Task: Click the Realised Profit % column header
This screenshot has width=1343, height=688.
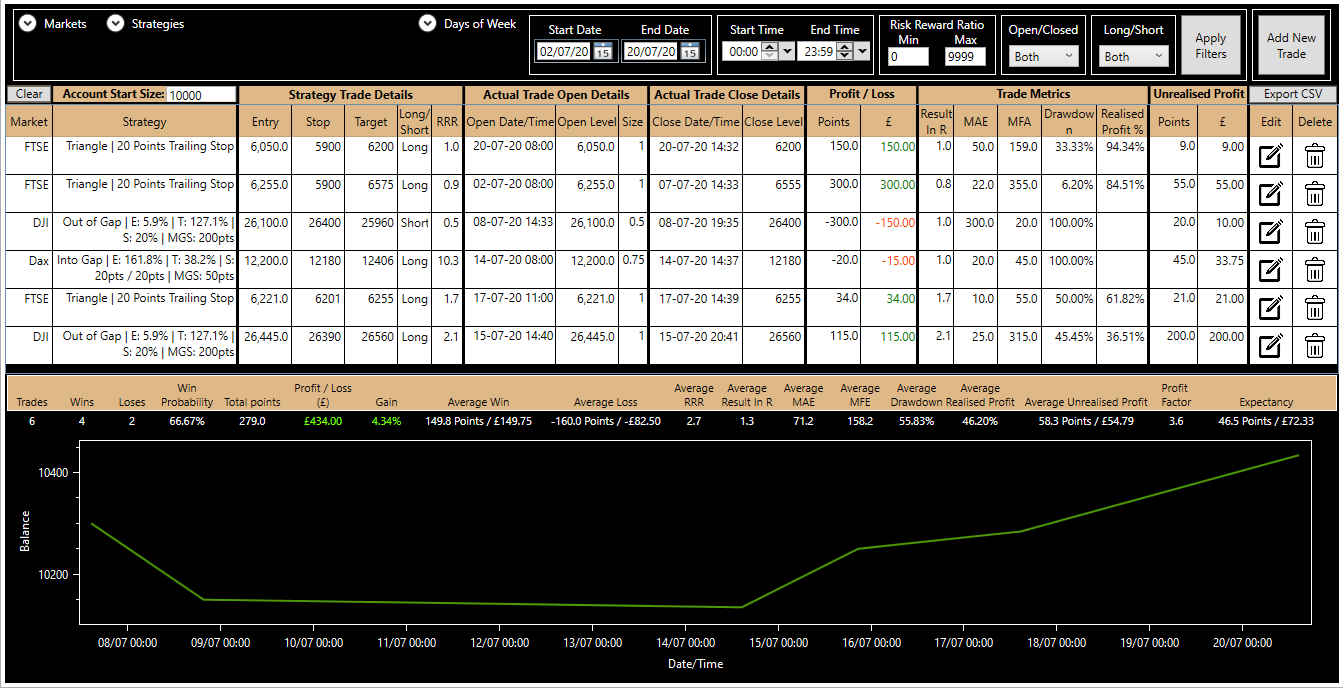Action: pyautogui.click(x=1122, y=122)
